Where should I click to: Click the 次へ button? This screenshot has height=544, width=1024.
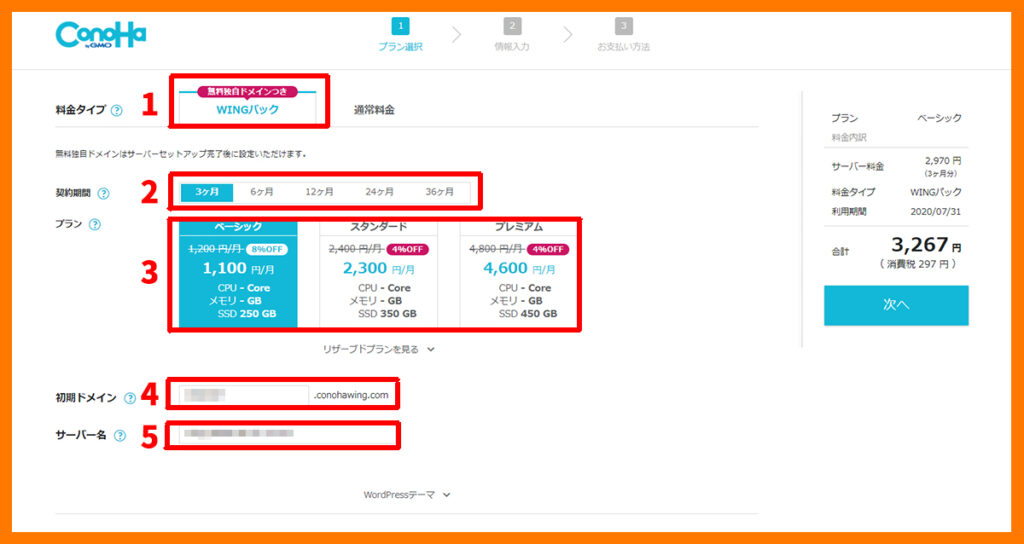pos(896,305)
